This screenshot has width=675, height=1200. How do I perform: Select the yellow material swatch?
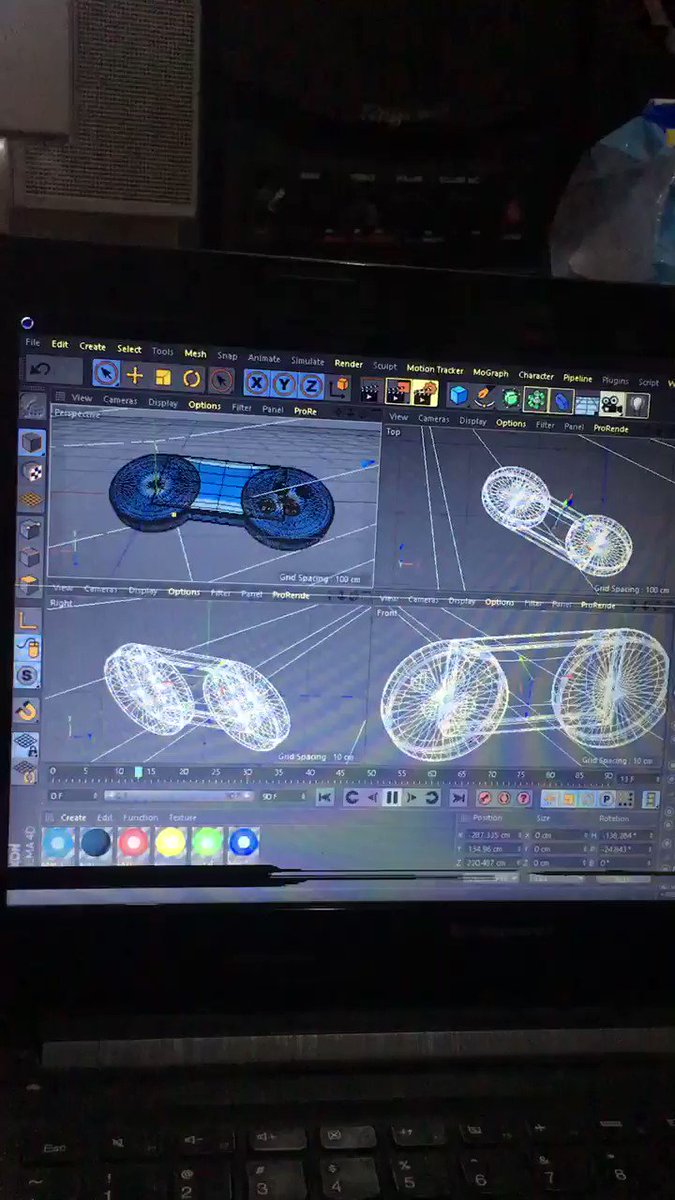coord(170,843)
